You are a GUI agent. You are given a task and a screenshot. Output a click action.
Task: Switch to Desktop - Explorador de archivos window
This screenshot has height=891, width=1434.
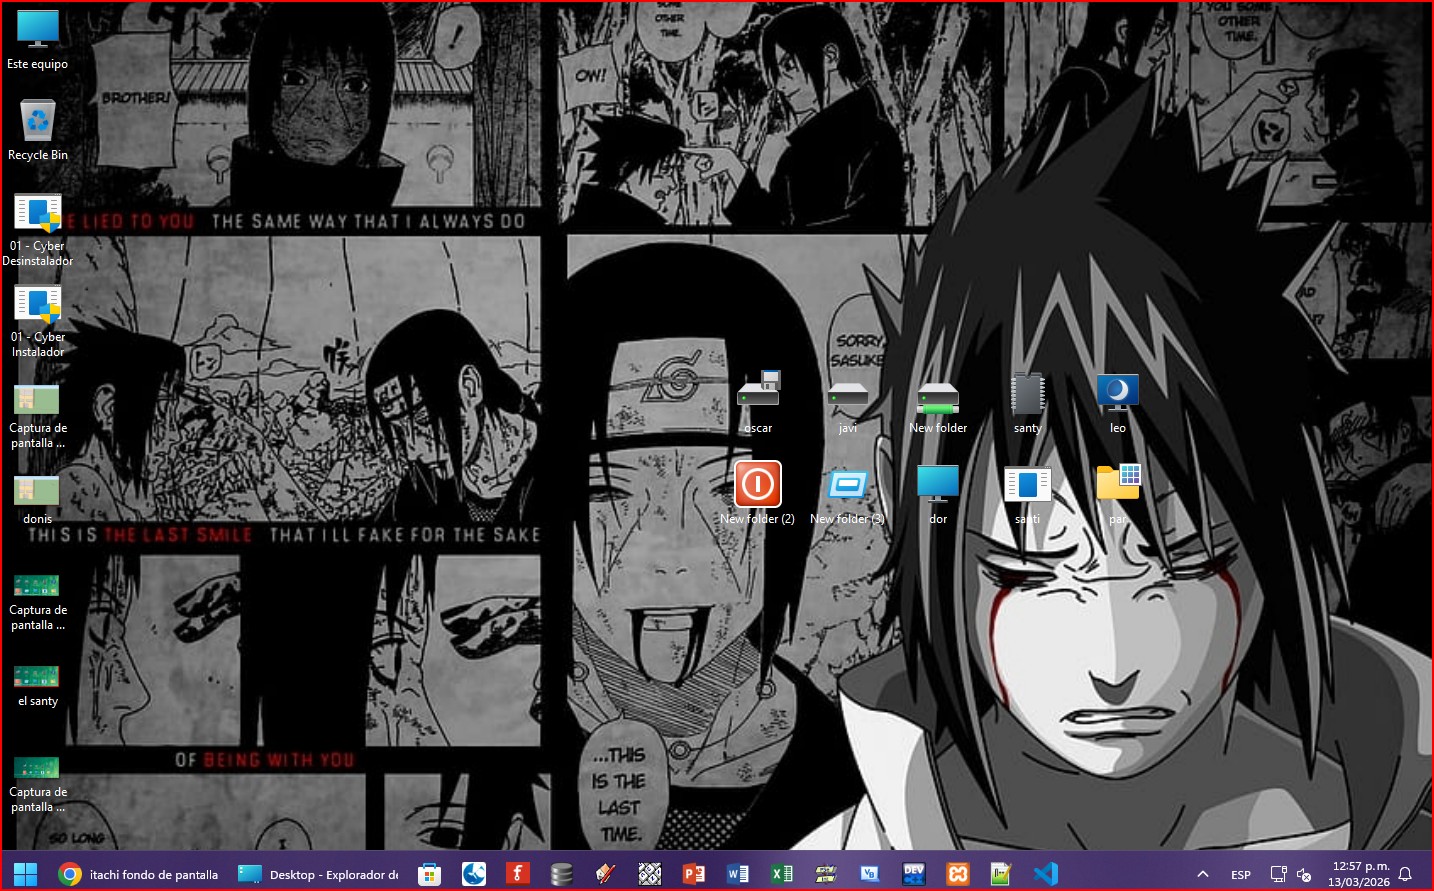(319, 874)
